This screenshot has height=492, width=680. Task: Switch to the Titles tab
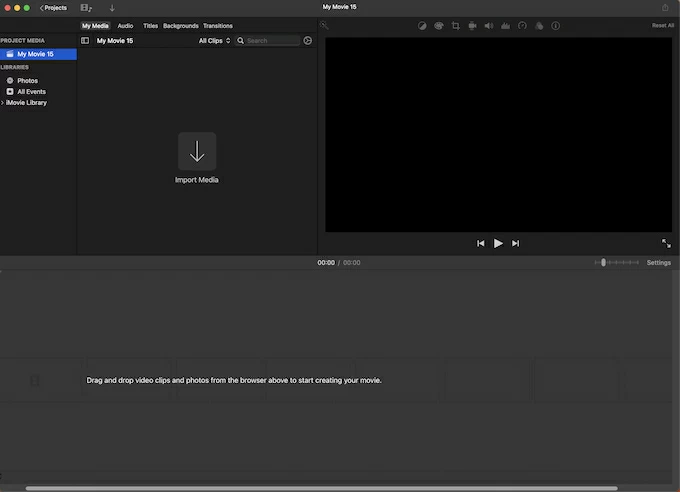click(x=150, y=26)
